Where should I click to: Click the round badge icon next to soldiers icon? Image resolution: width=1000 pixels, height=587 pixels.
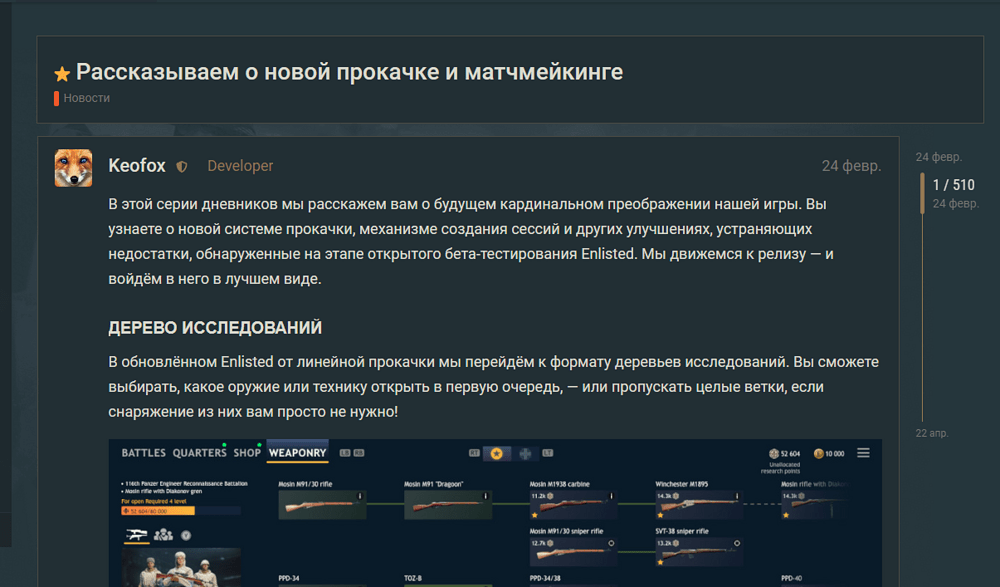186,536
